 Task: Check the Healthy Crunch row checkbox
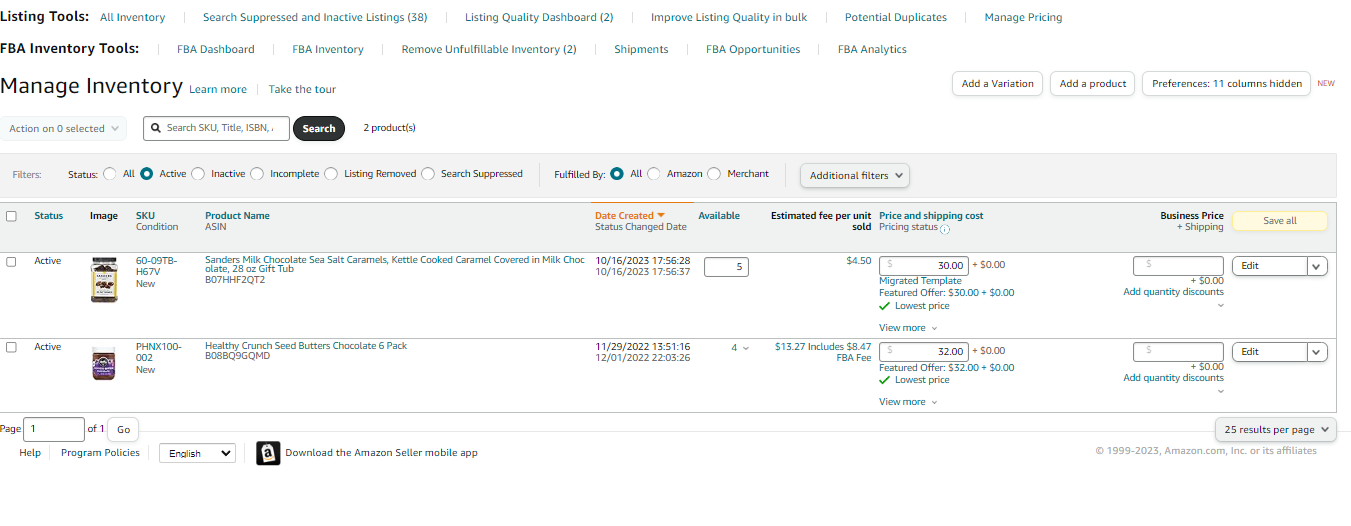[11, 347]
